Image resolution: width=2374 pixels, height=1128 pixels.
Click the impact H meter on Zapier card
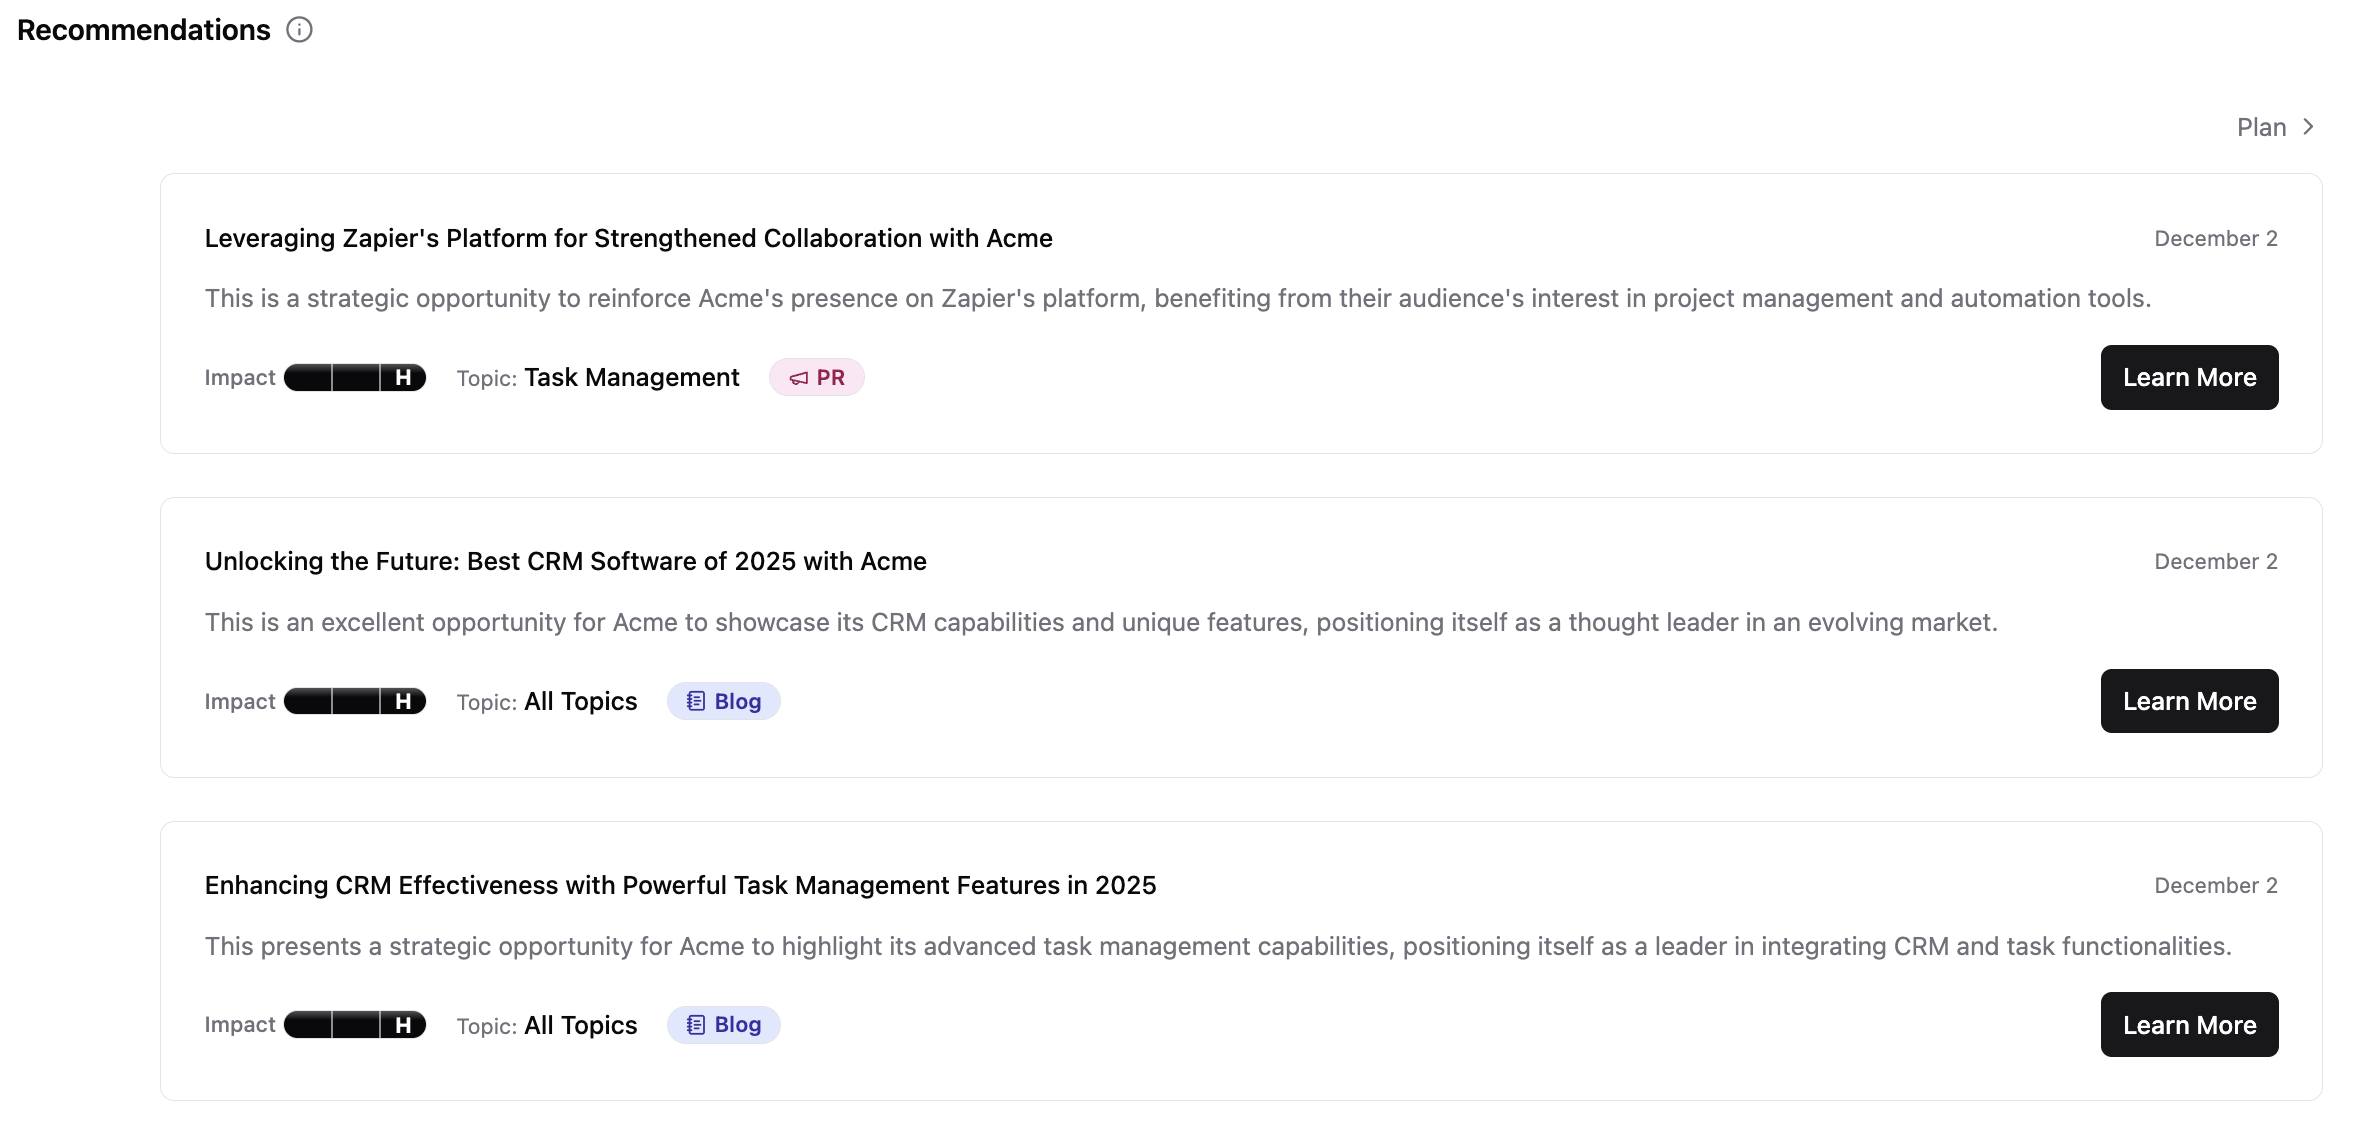point(355,378)
